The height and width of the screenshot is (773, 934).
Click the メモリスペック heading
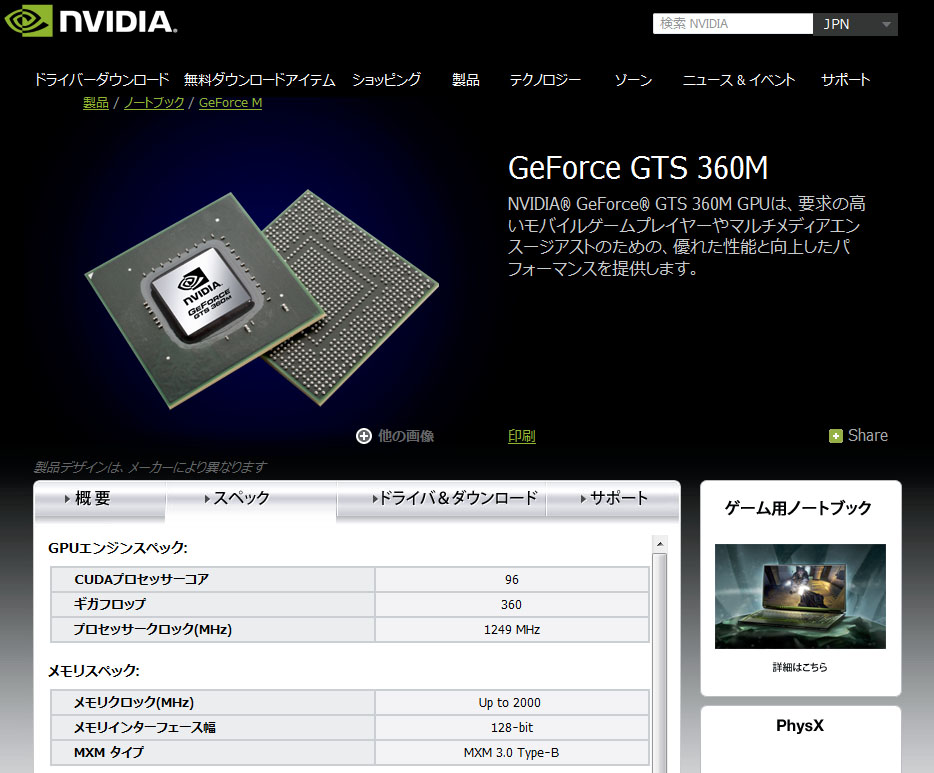[x=94, y=671]
